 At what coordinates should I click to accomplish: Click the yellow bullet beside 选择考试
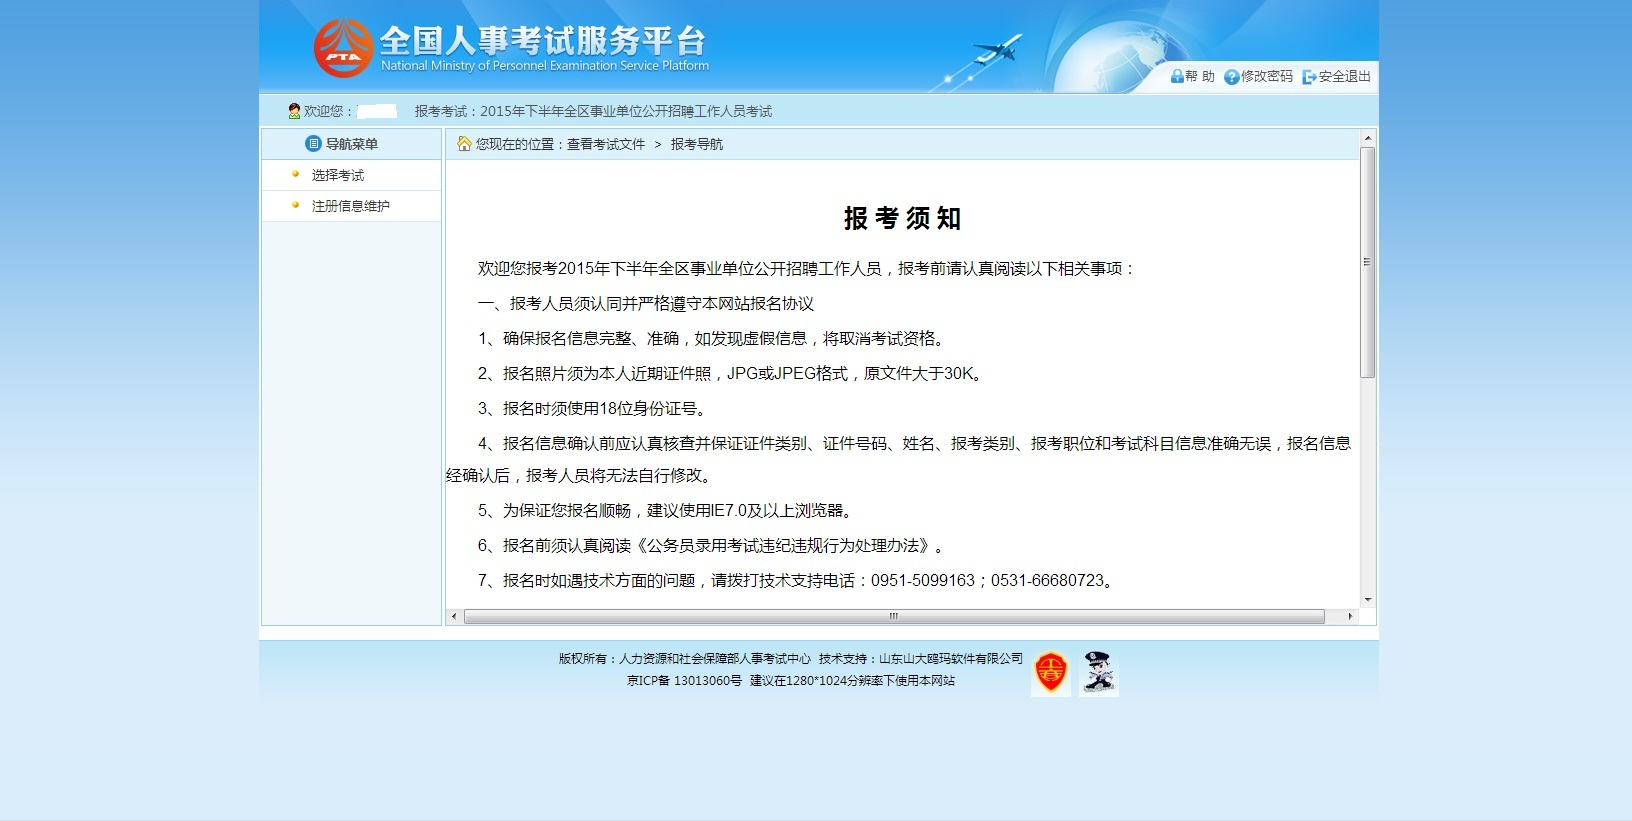click(x=295, y=174)
